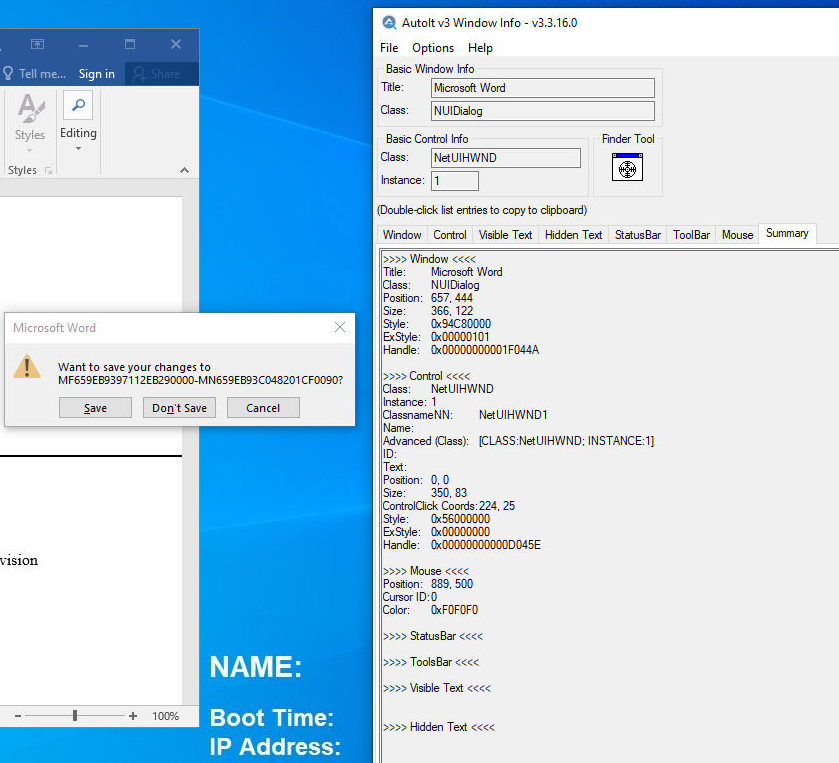Click the AutoIt Window Info app icon
The height and width of the screenshot is (763, 839).
(389, 23)
